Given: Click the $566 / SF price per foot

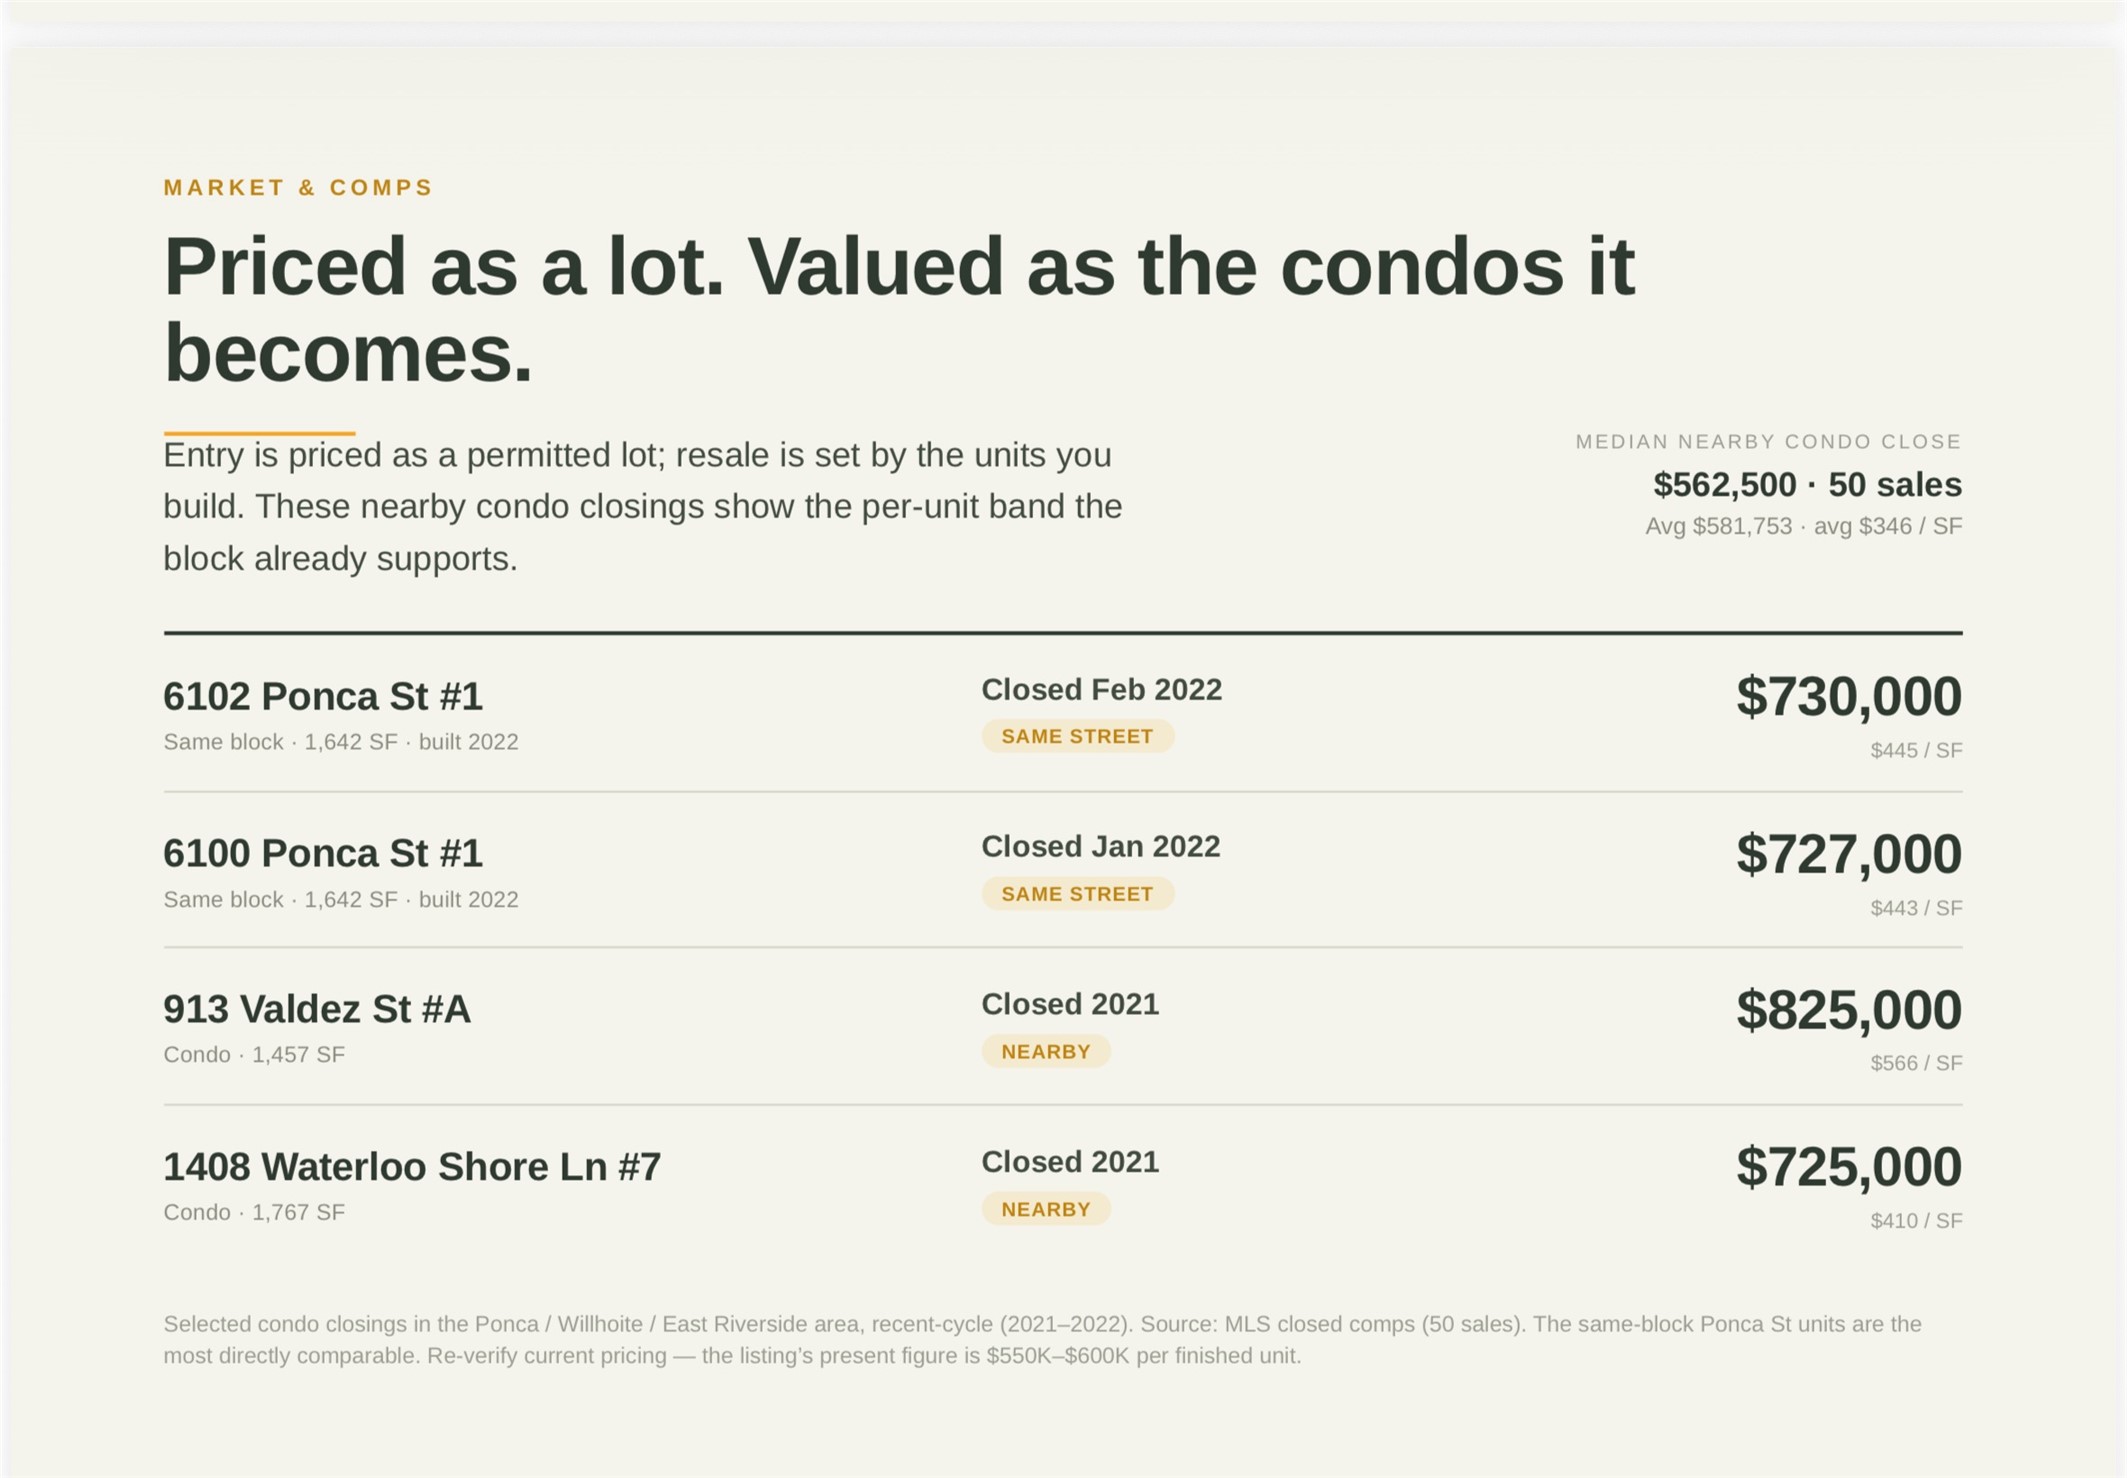Looking at the screenshot, I should coord(1916,1063).
